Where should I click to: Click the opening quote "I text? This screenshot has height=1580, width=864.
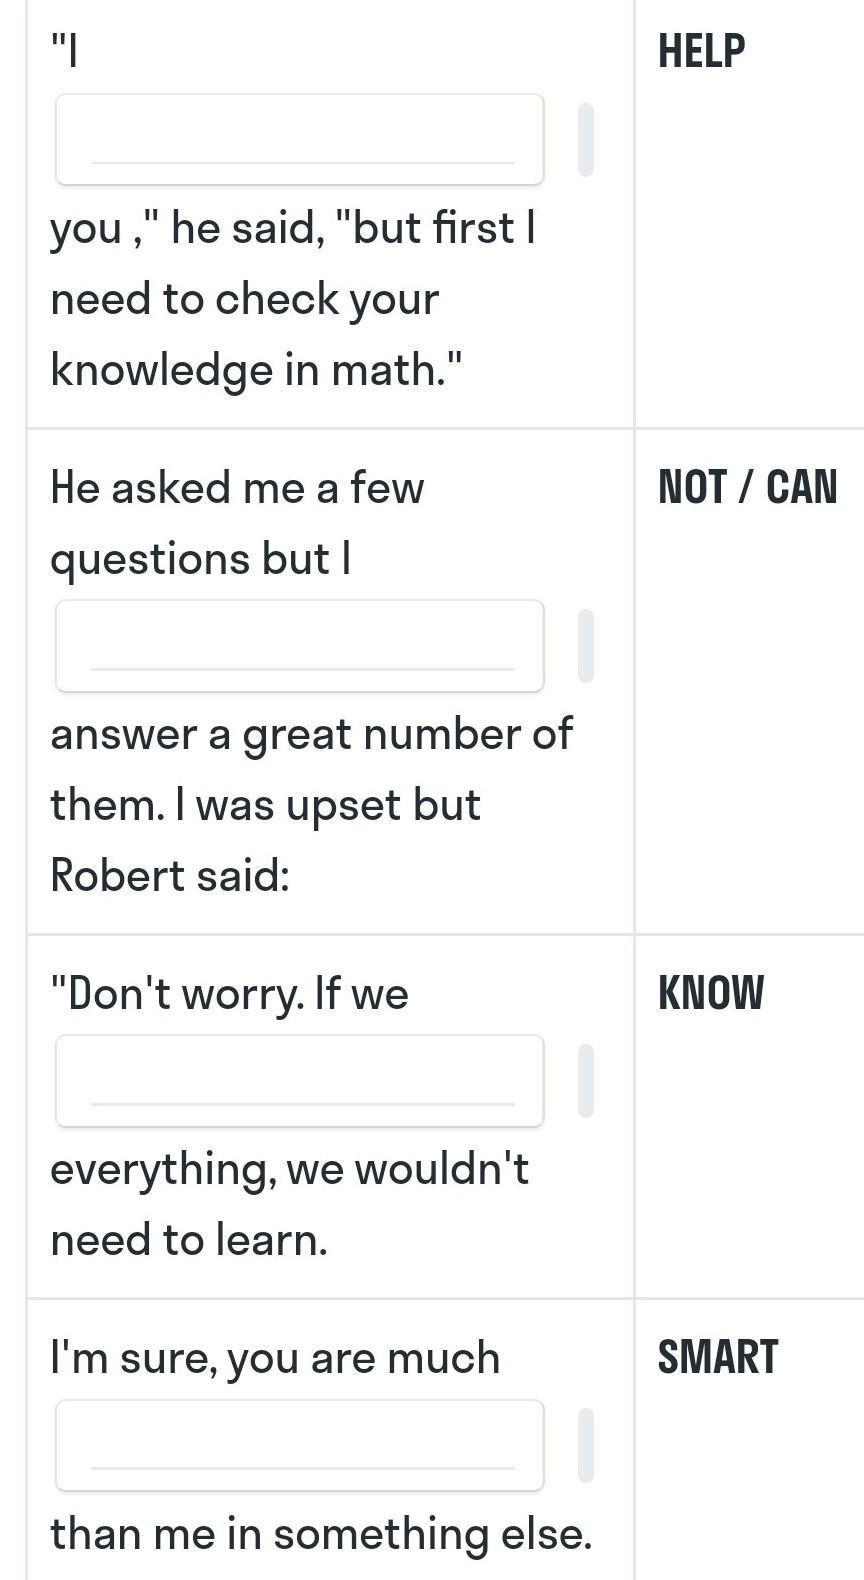[x=65, y=51]
